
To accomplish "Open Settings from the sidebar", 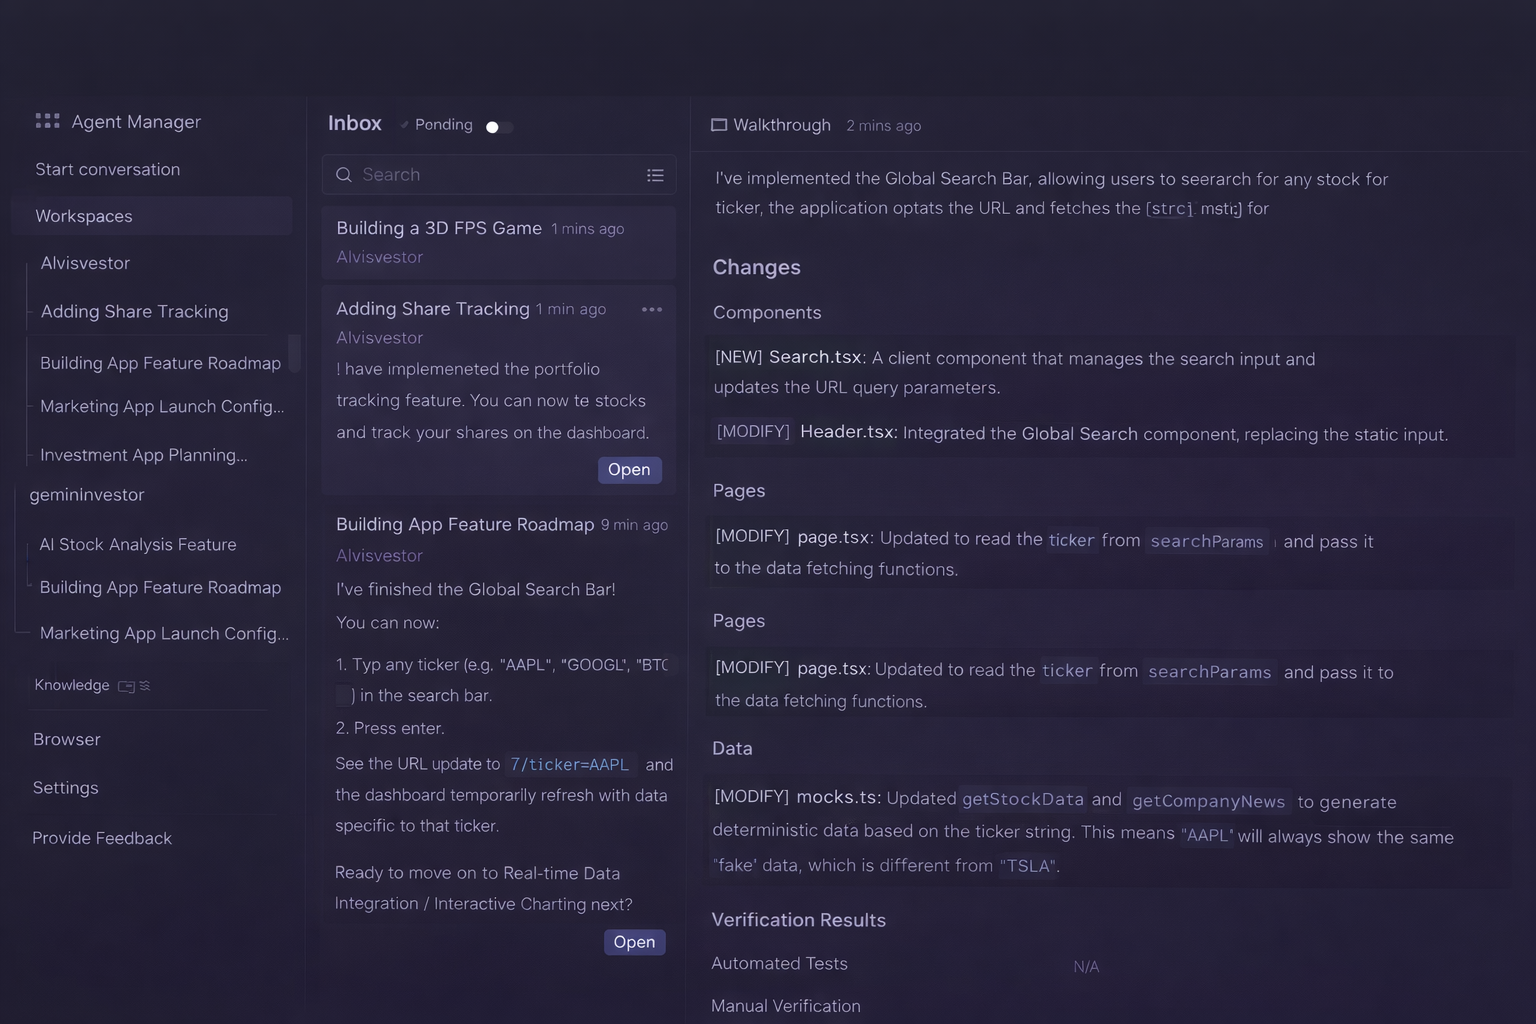I will pos(66,788).
